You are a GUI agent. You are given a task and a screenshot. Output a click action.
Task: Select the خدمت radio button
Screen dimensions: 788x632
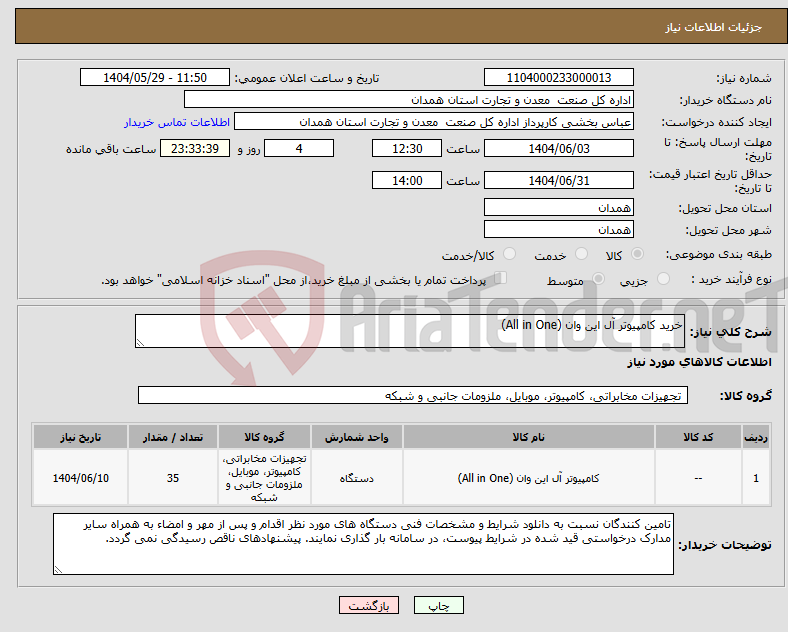[x=581, y=254]
